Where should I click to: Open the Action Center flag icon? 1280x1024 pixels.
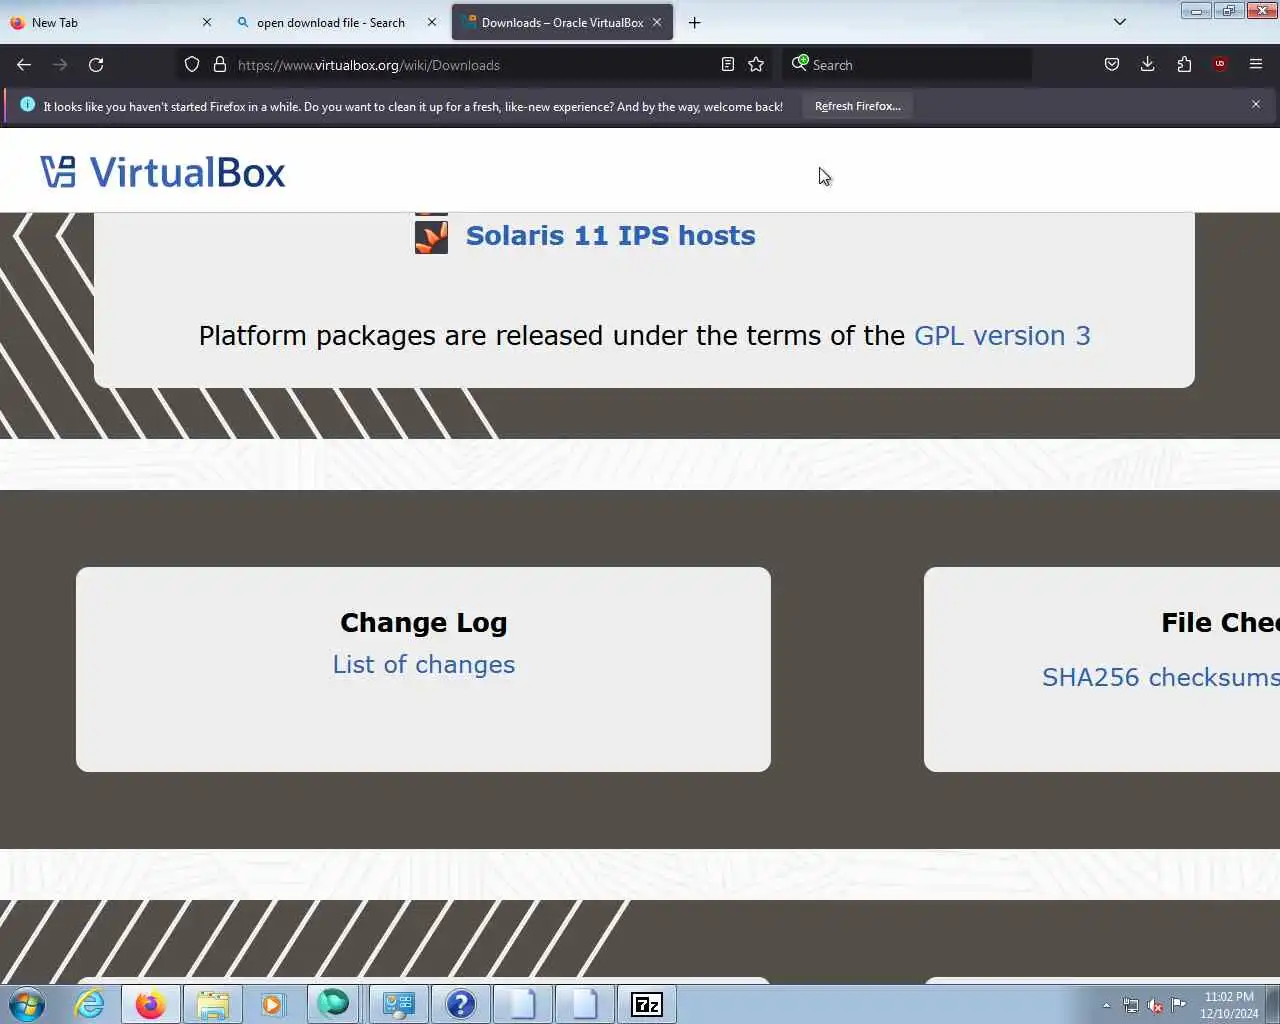point(1179,1005)
